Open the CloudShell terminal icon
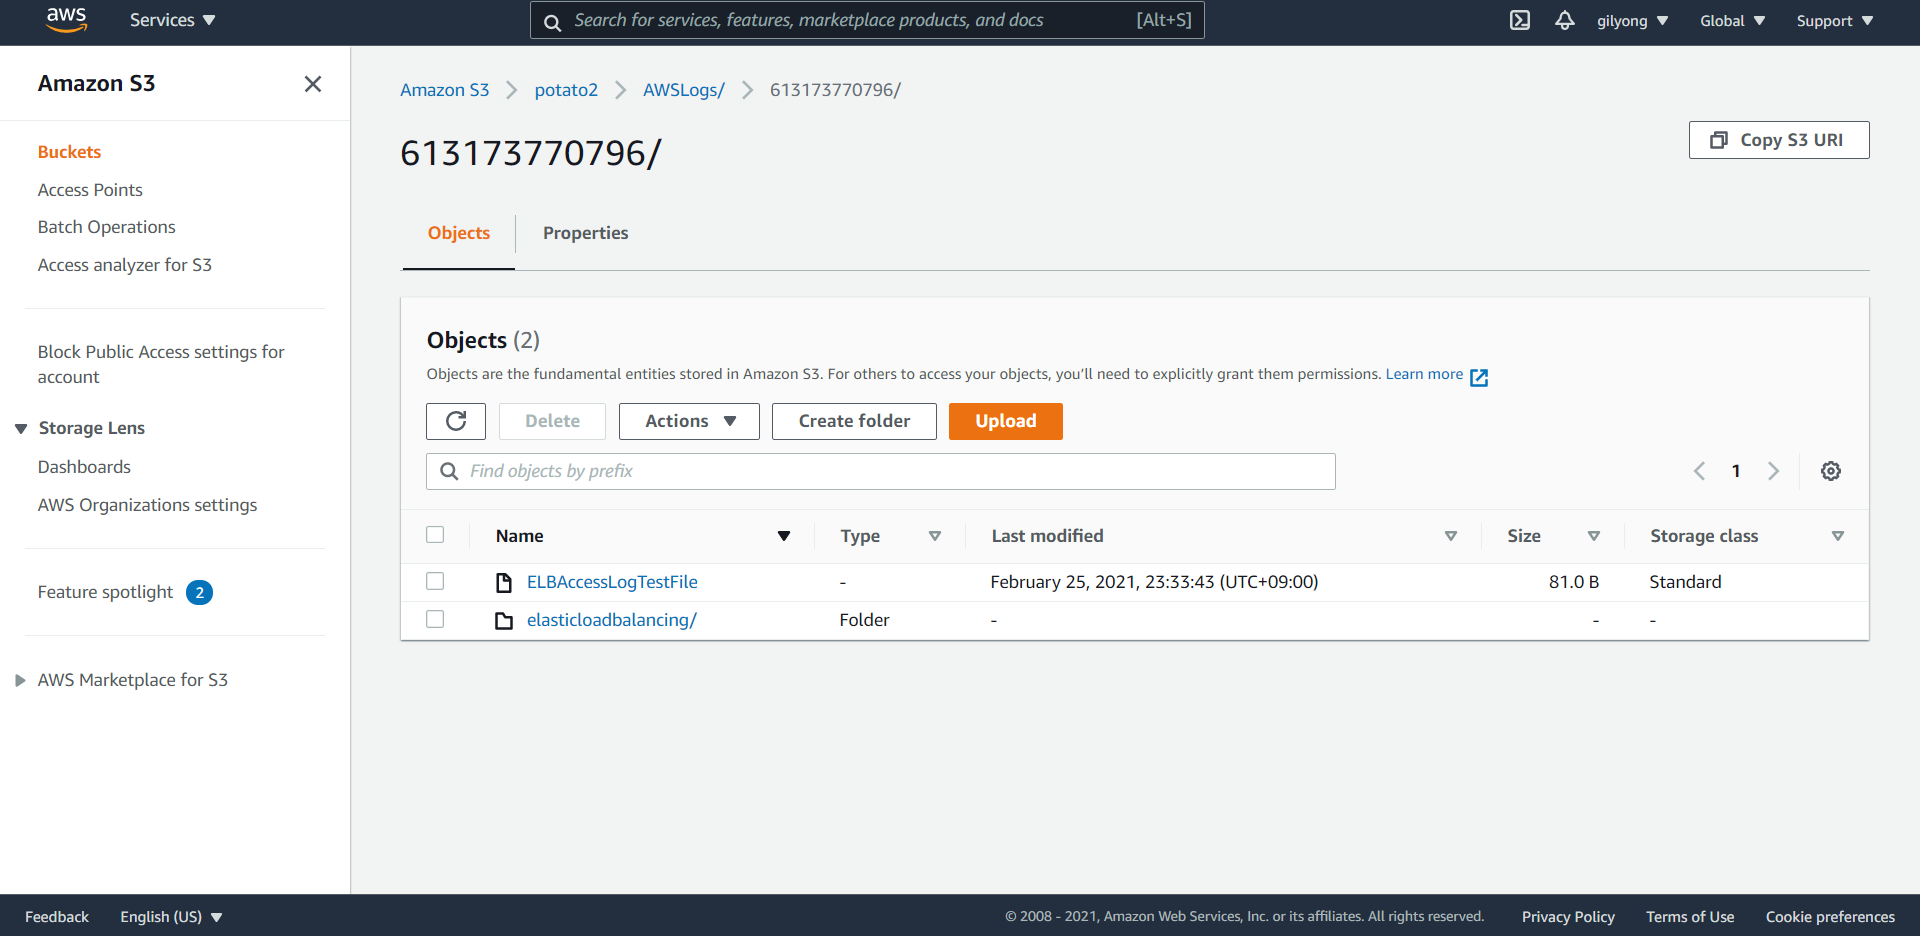Viewport: 1920px width, 936px height. pyautogui.click(x=1520, y=20)
